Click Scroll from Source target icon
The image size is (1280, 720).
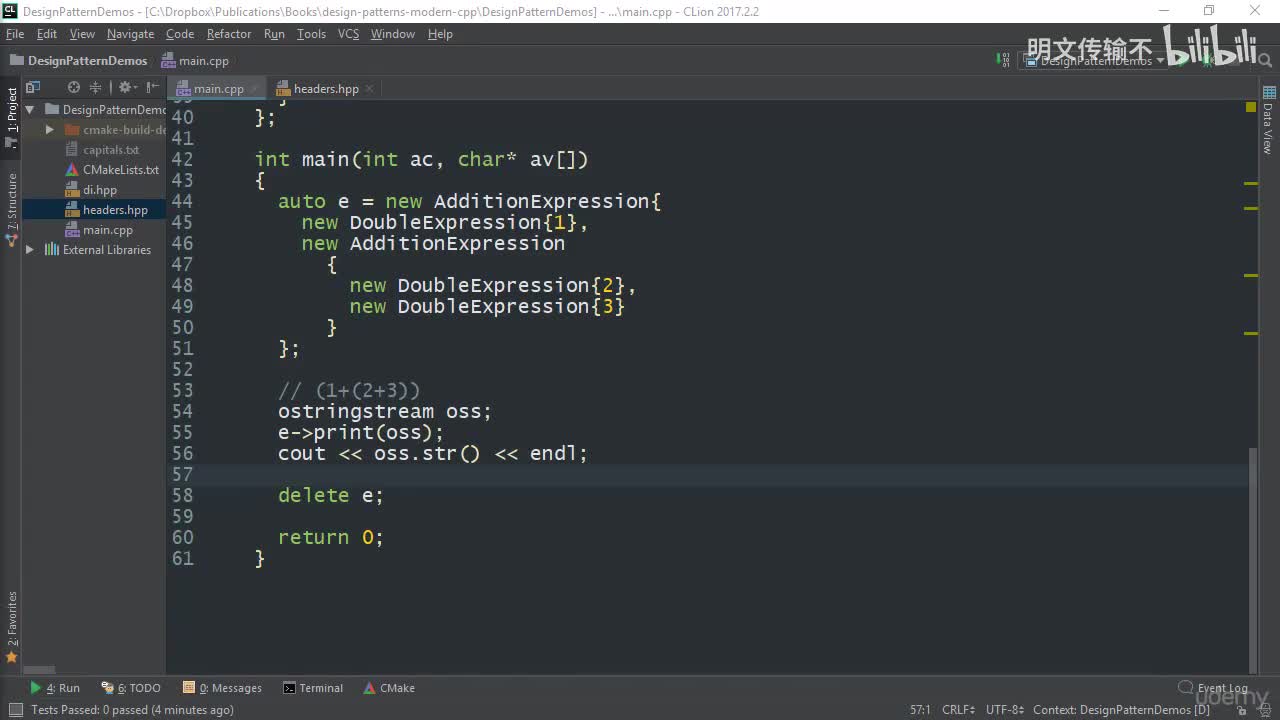click(x=73, y=88)
